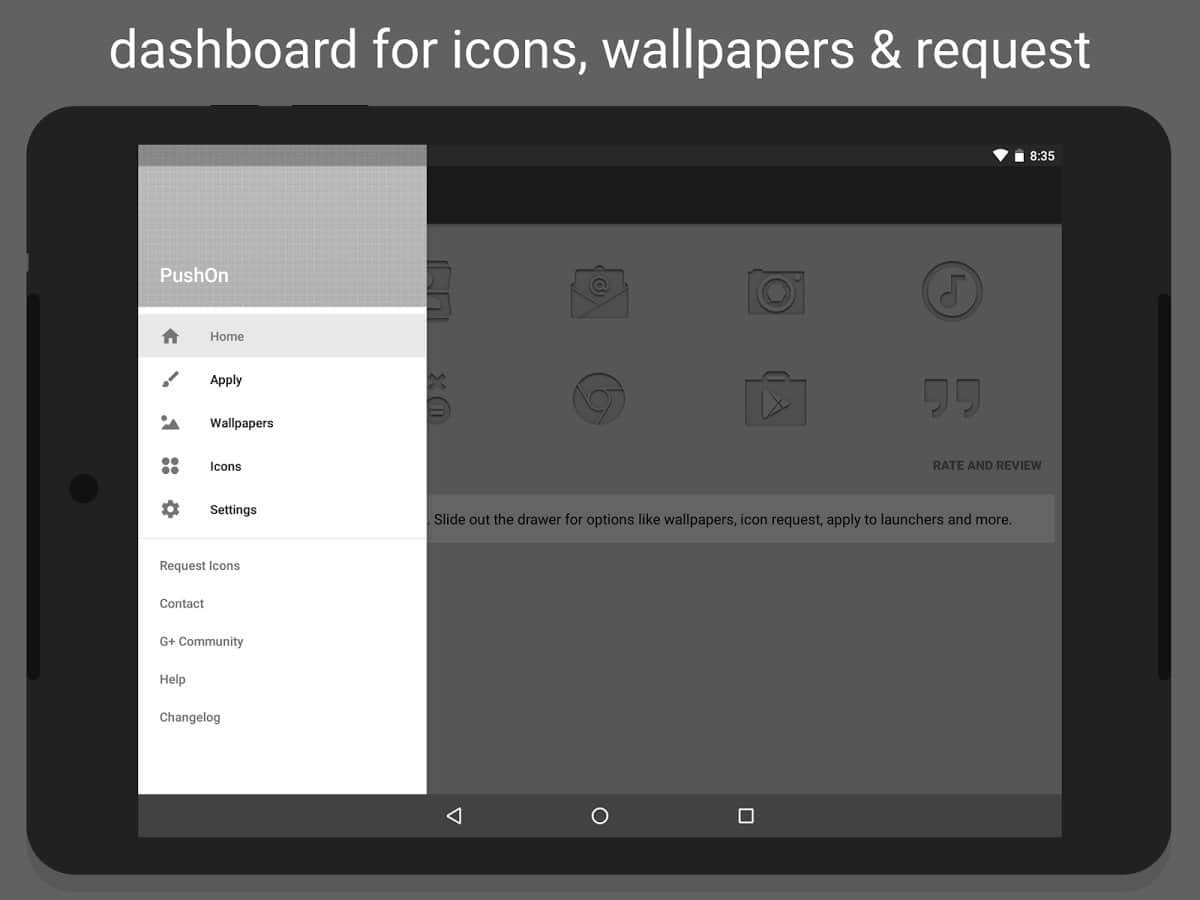Click the house icon beside Home
This screenshot has height=900, width=1200.
(171, 336)
